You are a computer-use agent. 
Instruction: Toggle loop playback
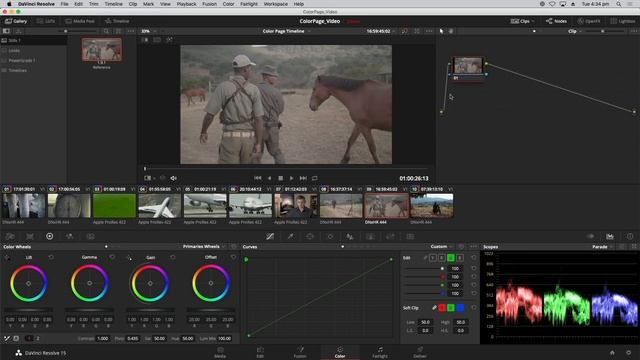click(315, 178)
